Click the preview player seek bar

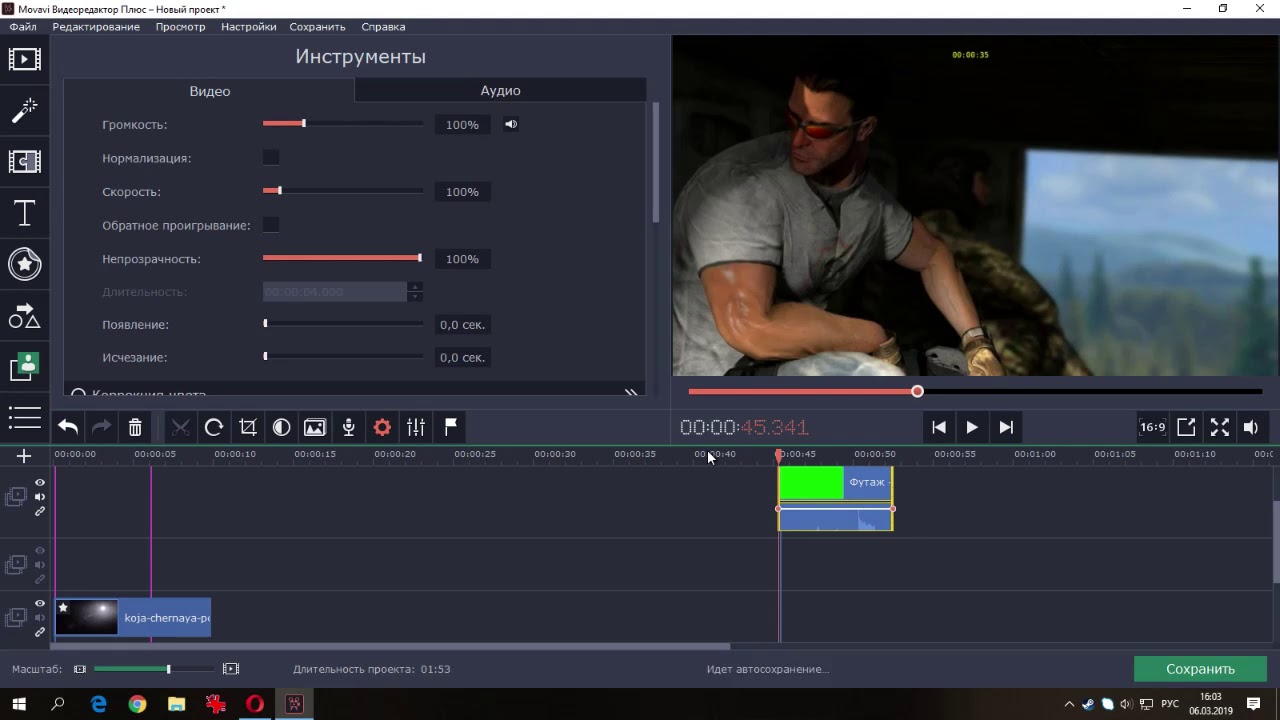click(975, 391)
